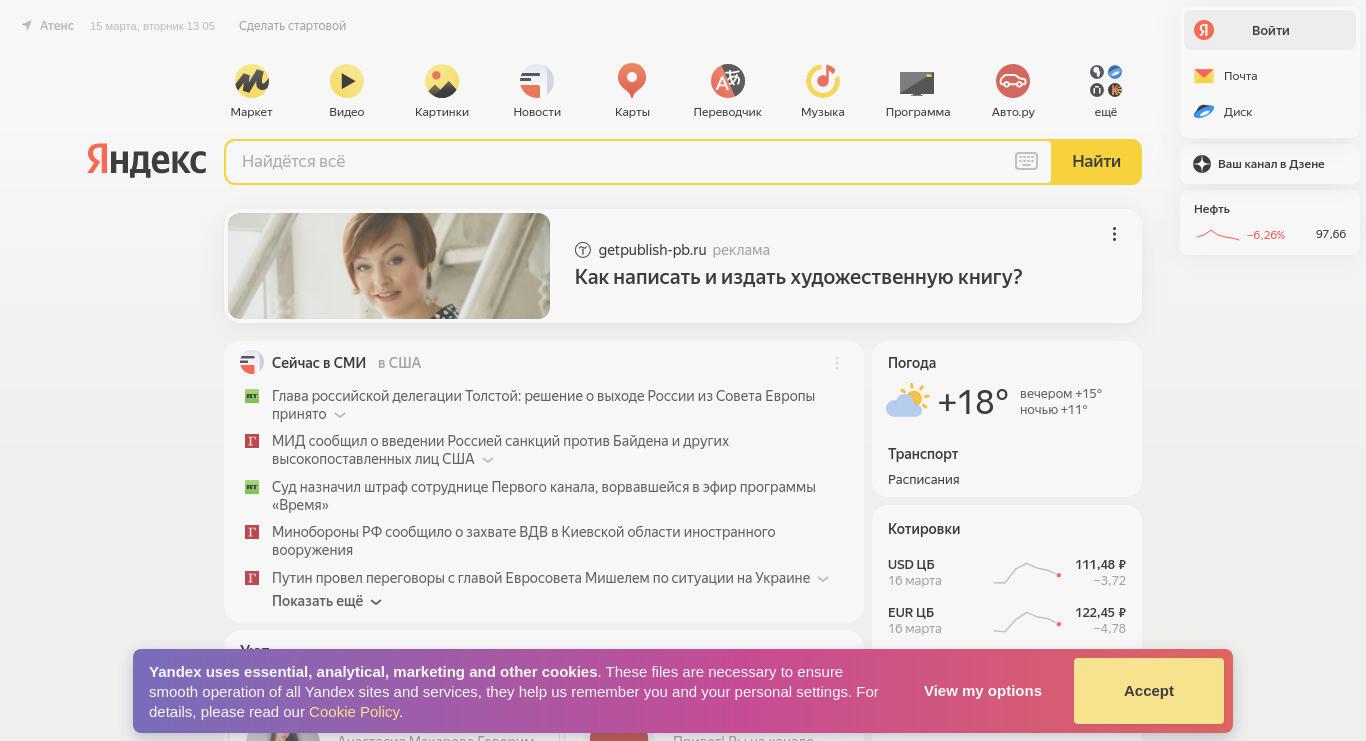The width and height of the screenshot is (1366, 741).
Task: Expand the Путин Мишель news story chevron
Action: [x=823, y=579]
